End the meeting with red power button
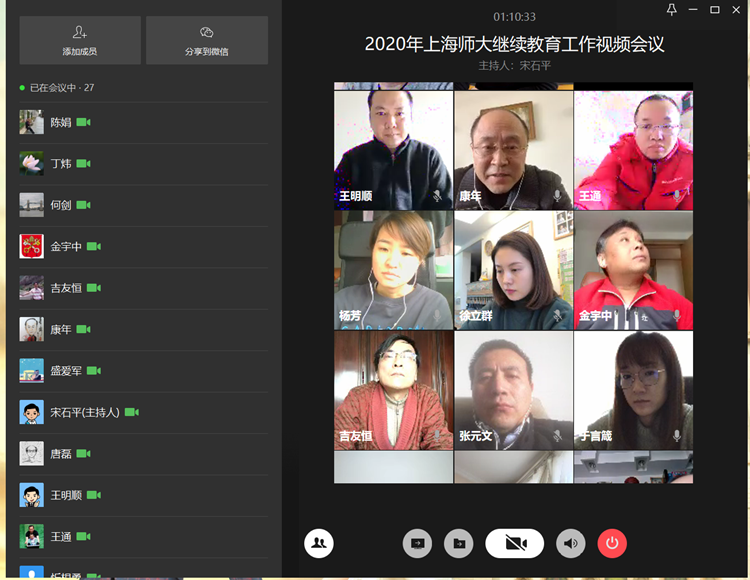750x580 pixels. 612,543
